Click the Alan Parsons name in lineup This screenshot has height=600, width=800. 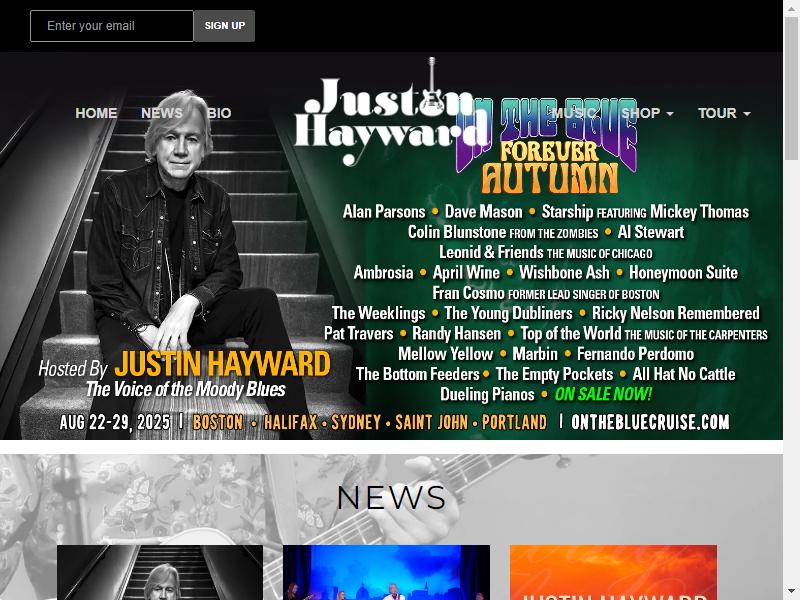(384, 212)
